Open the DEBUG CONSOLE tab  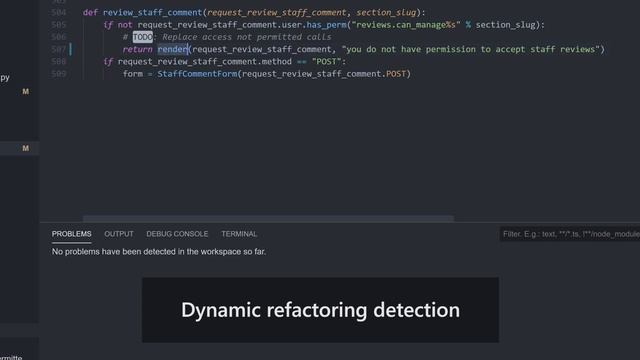tap(177, 234)
